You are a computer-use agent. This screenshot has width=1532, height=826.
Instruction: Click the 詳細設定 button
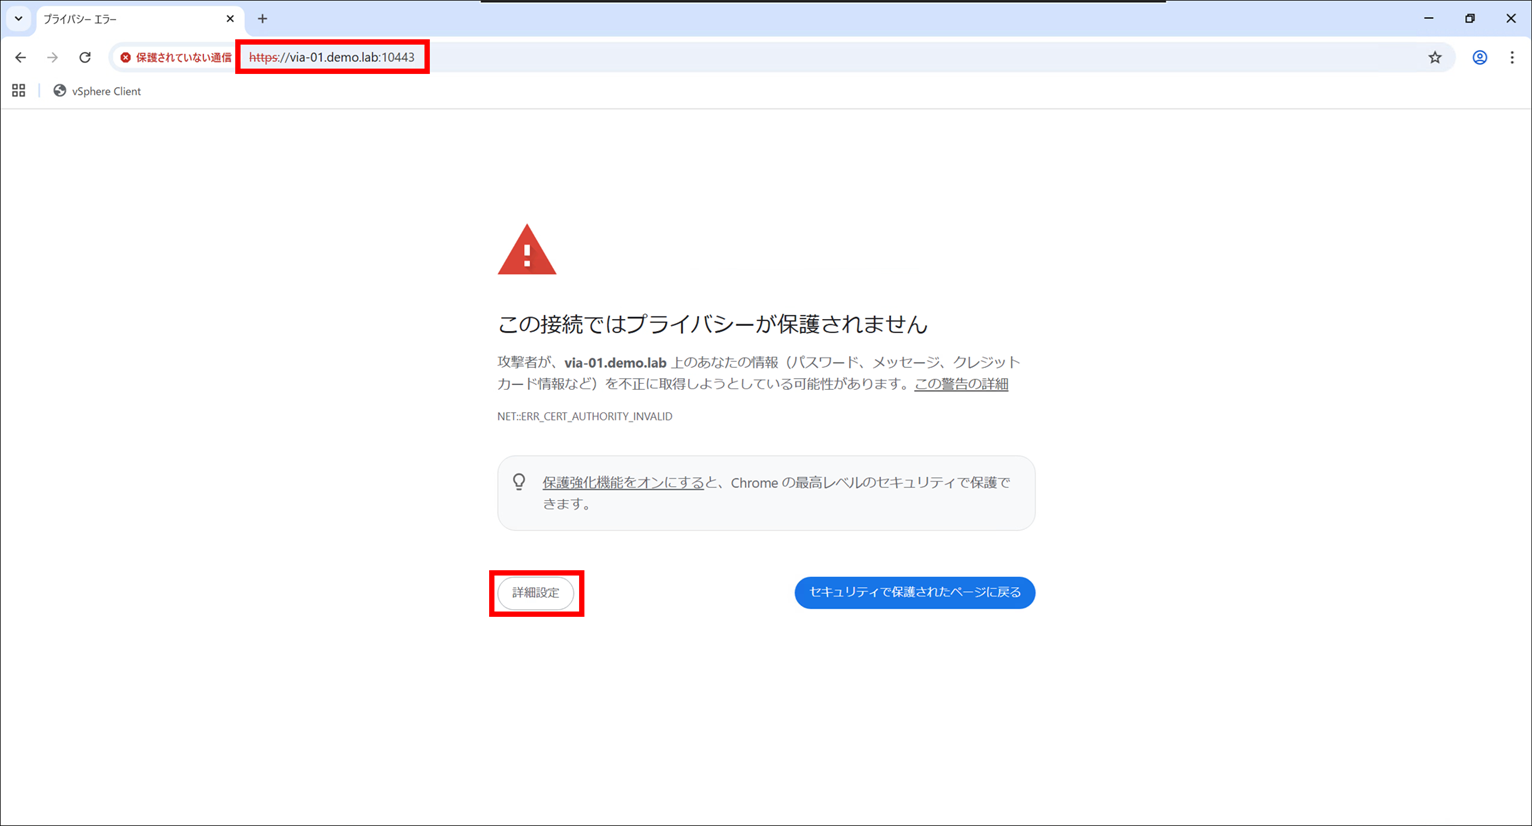click(536, 592)
